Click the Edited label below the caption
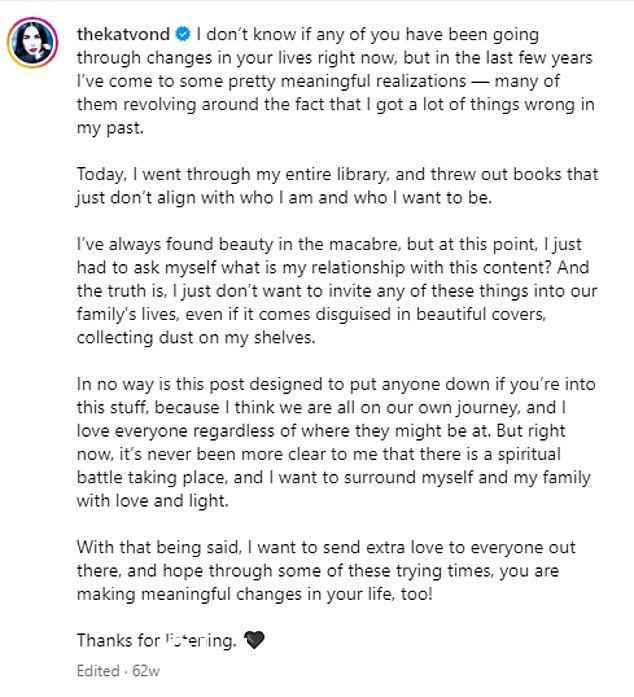Image resolution: width=634 pixels, height=697 pixels. tap(98, 670)
